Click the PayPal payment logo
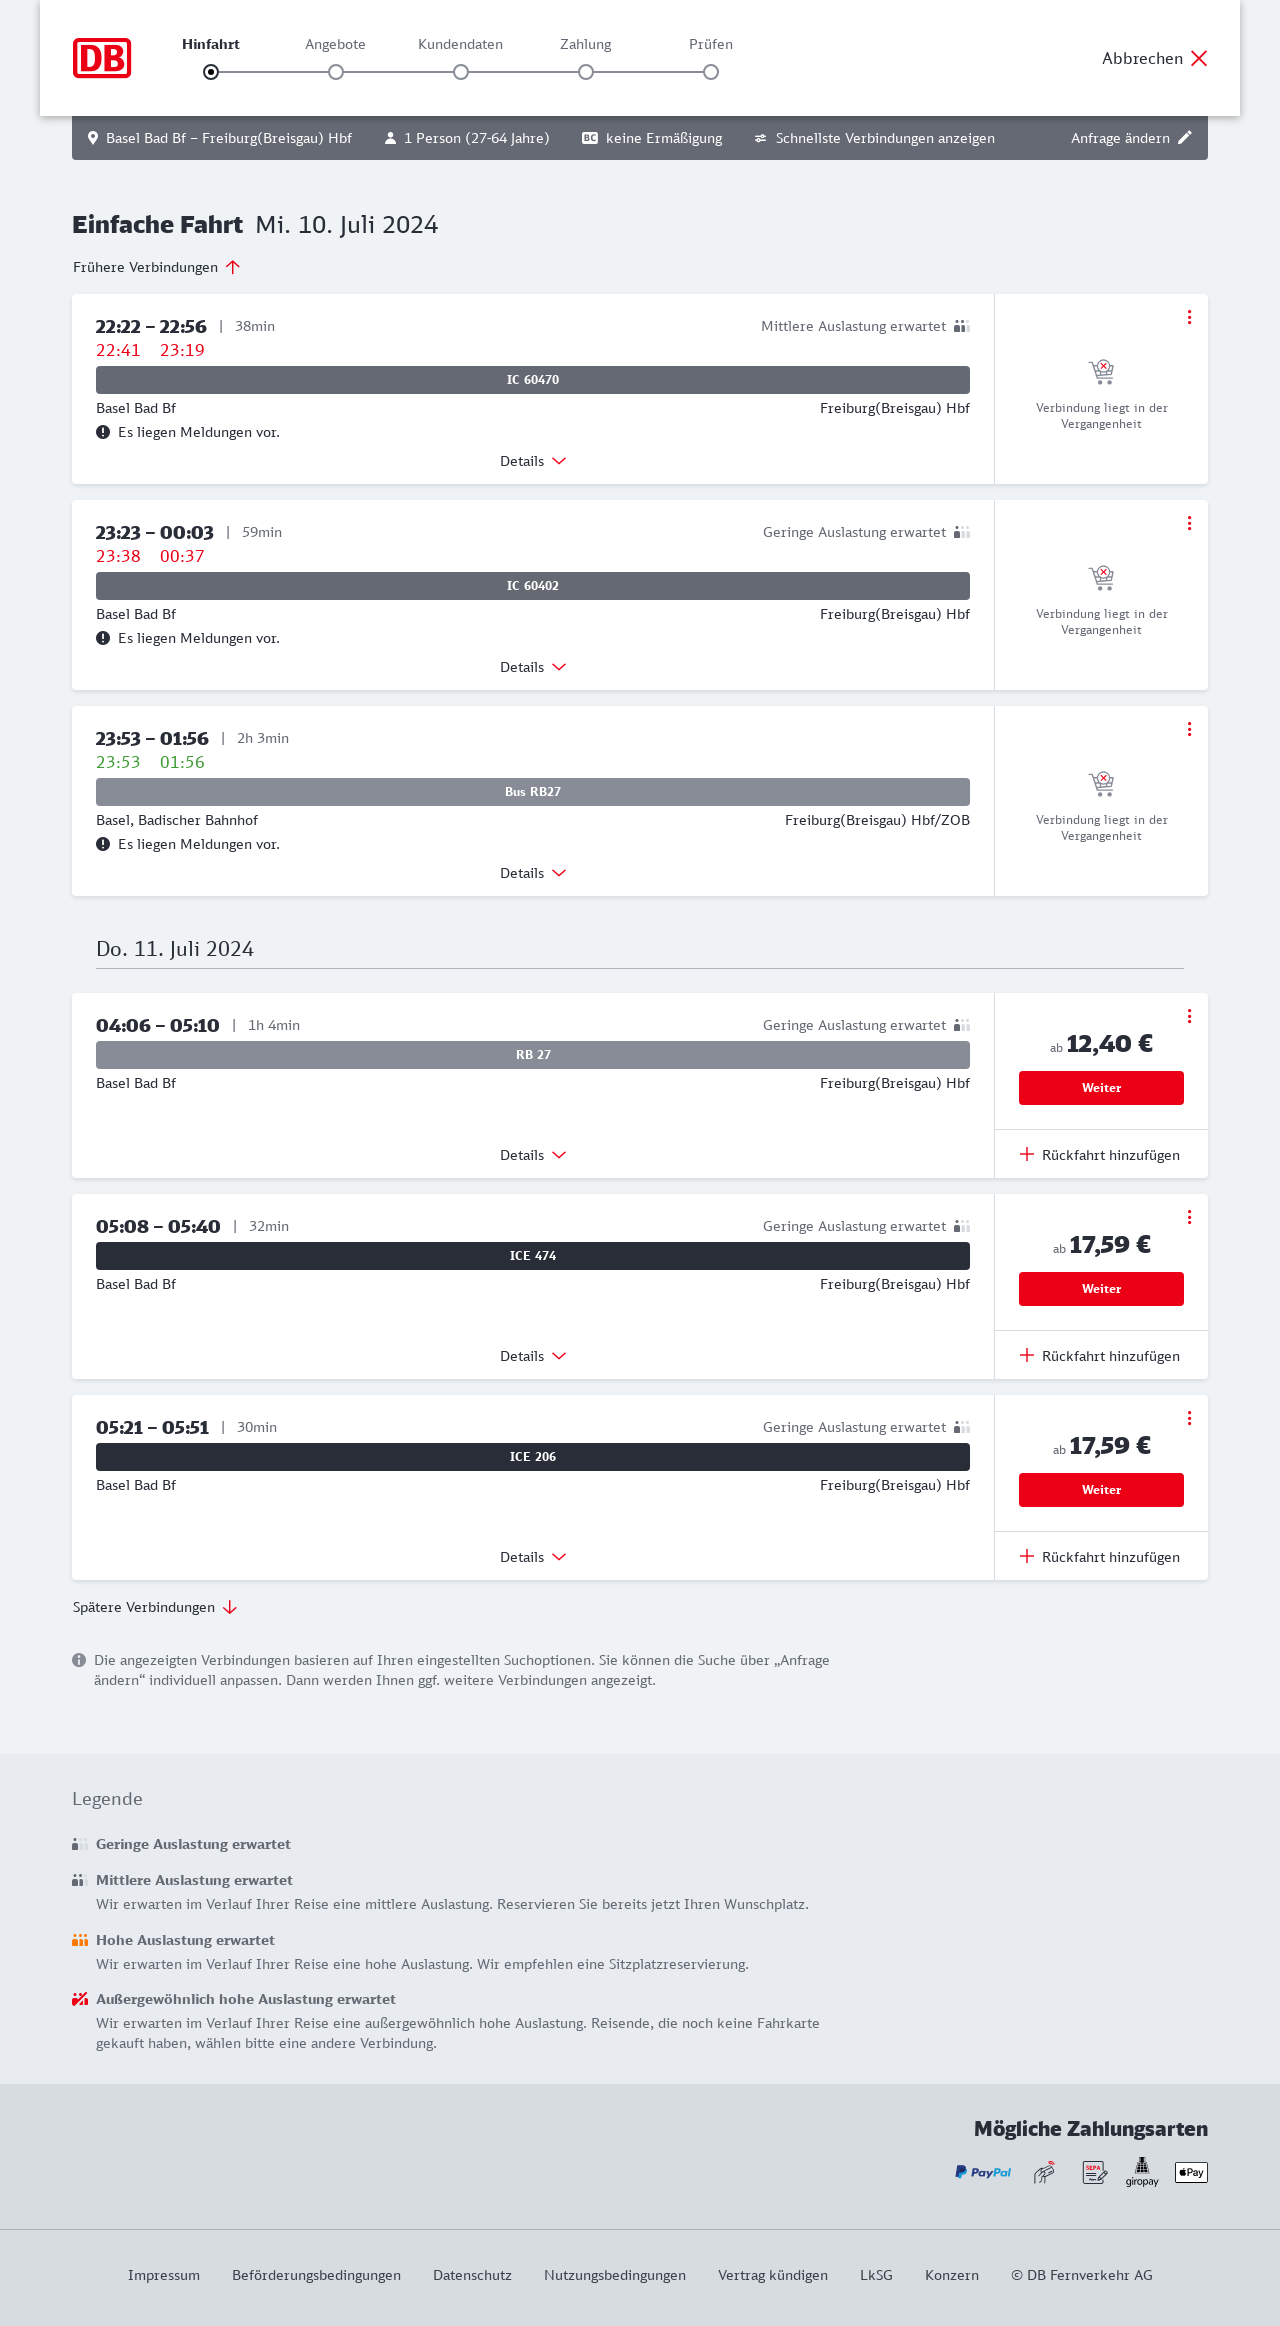This screenshot has height=2326, width=1280. click(983, 2172)
